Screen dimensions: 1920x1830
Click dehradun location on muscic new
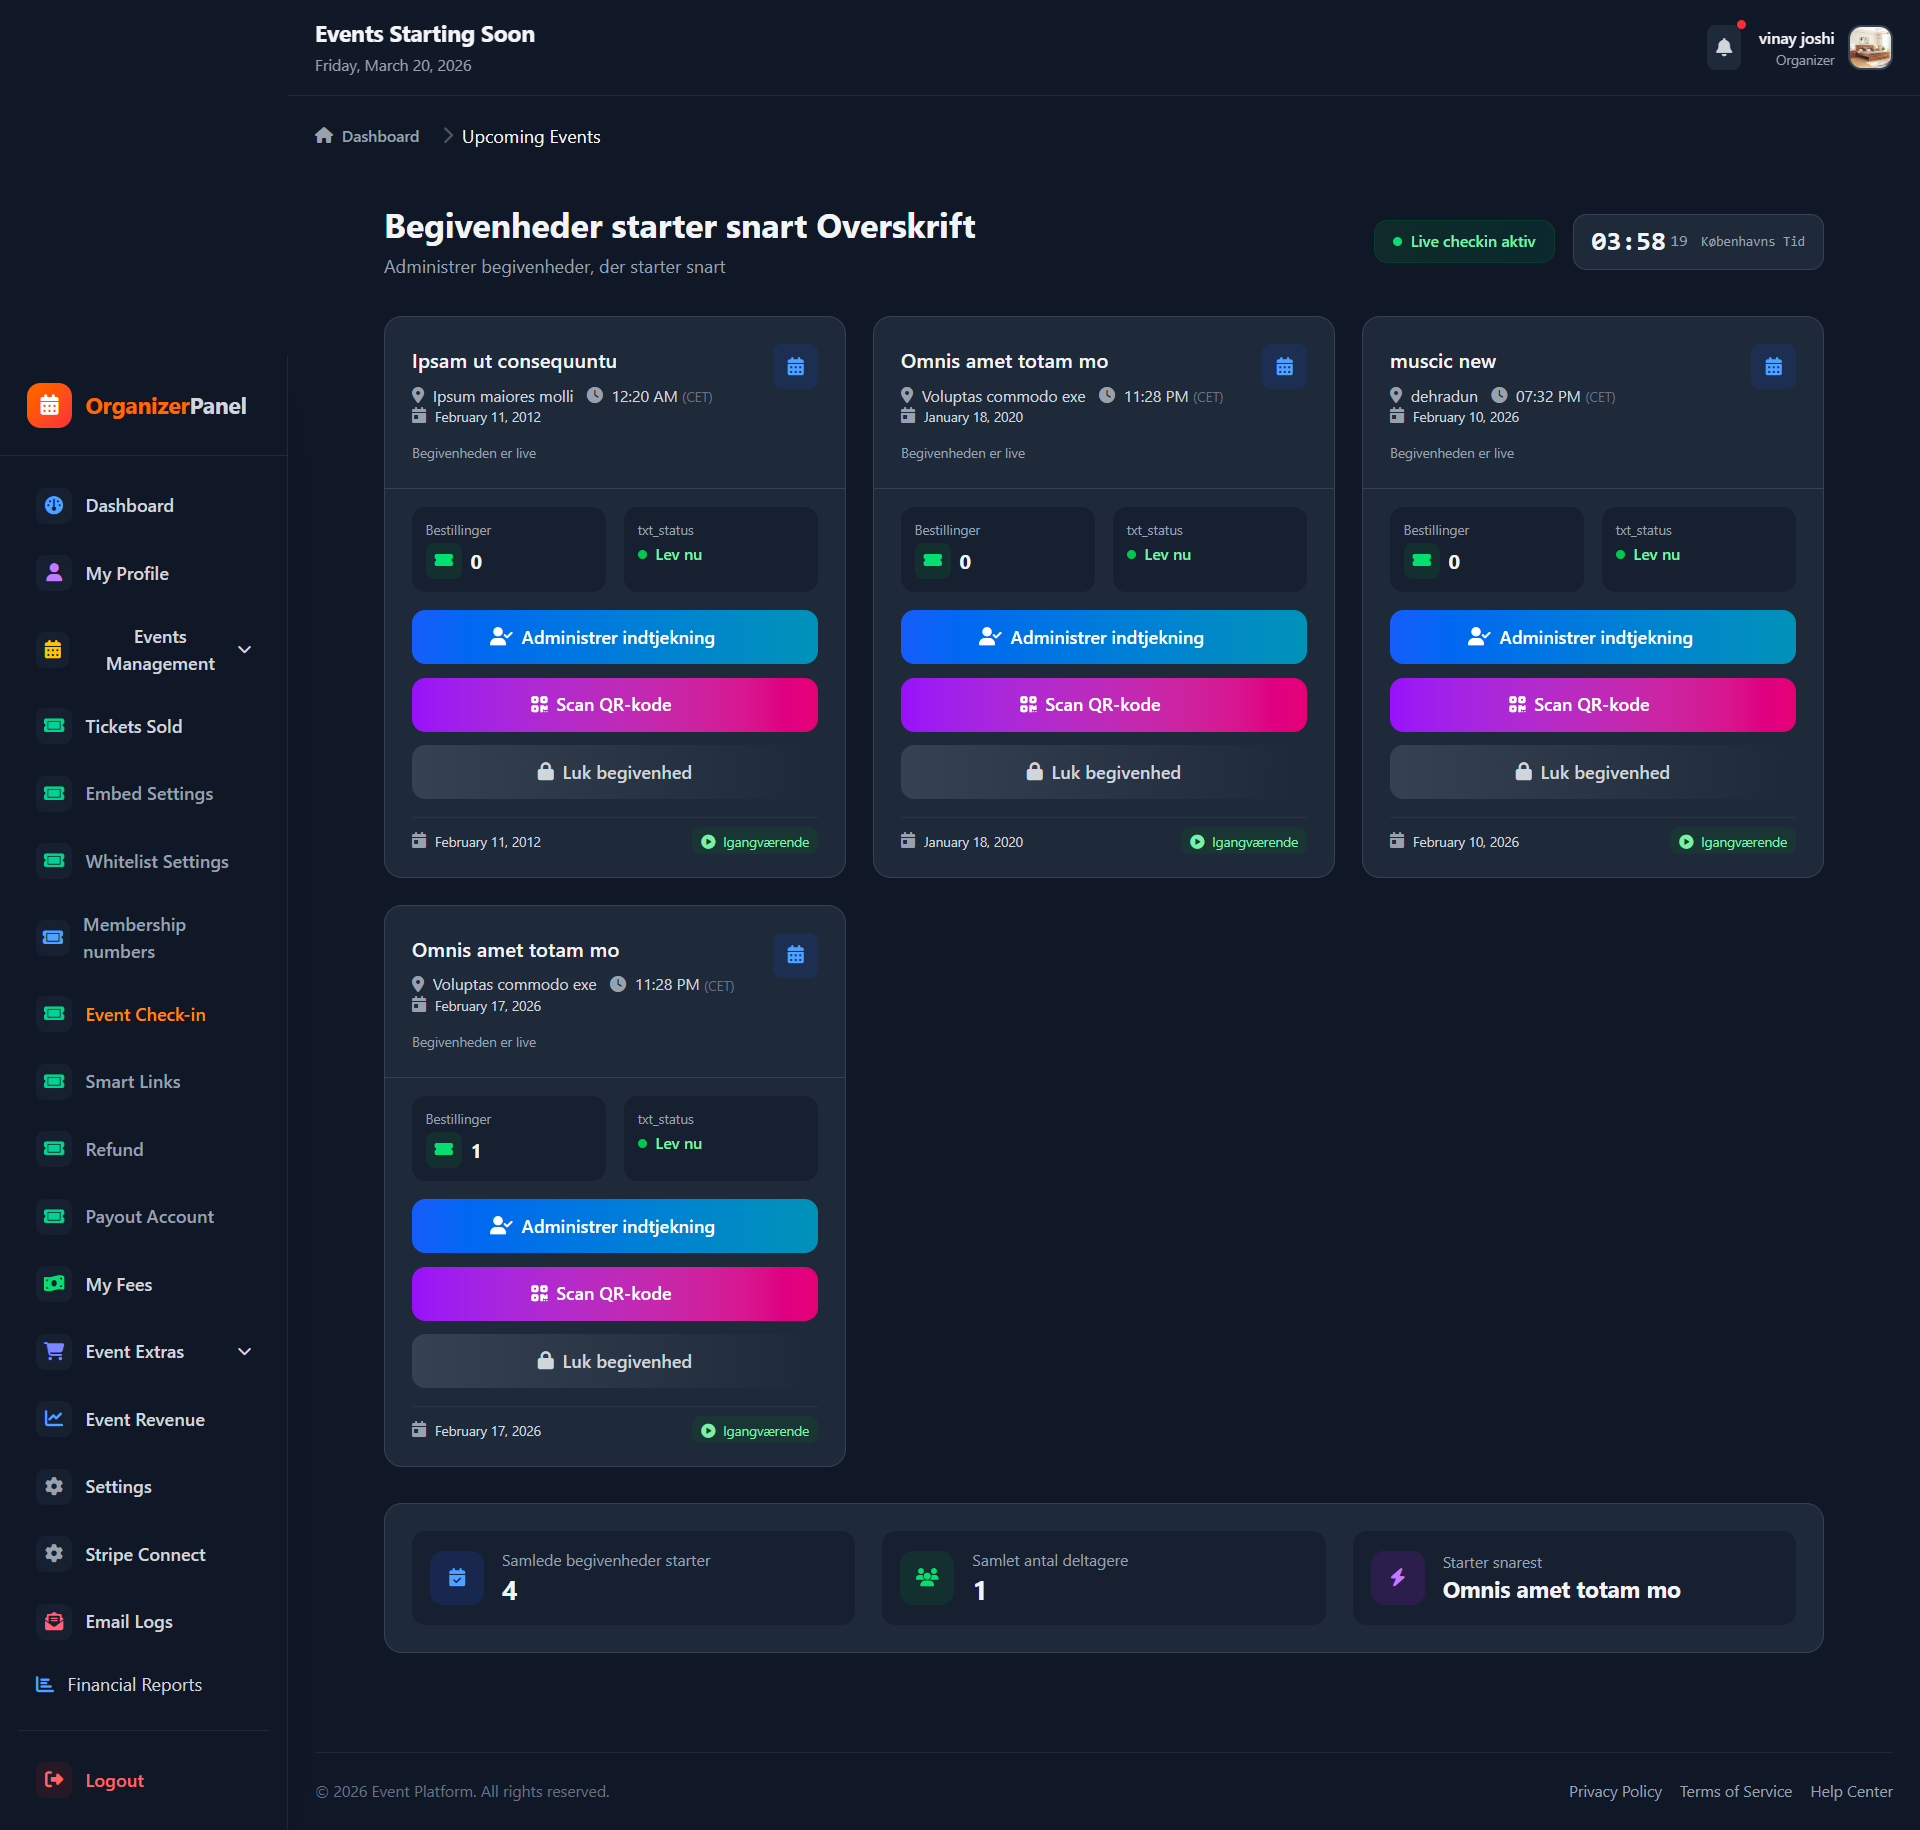[x=1444, y=397]
